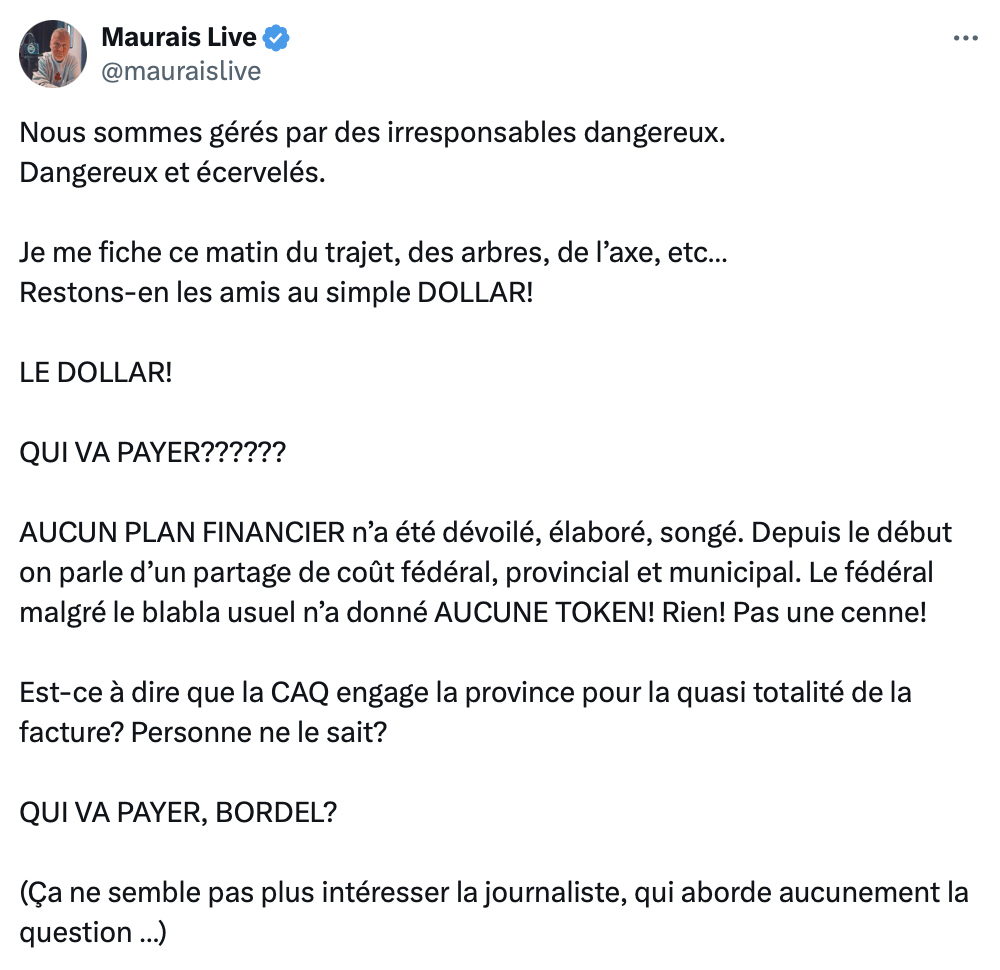This screenshot has height=970, width=1000.
Task: Click the text 'Dangereux et écervelés.'
Action: (172, 172)
